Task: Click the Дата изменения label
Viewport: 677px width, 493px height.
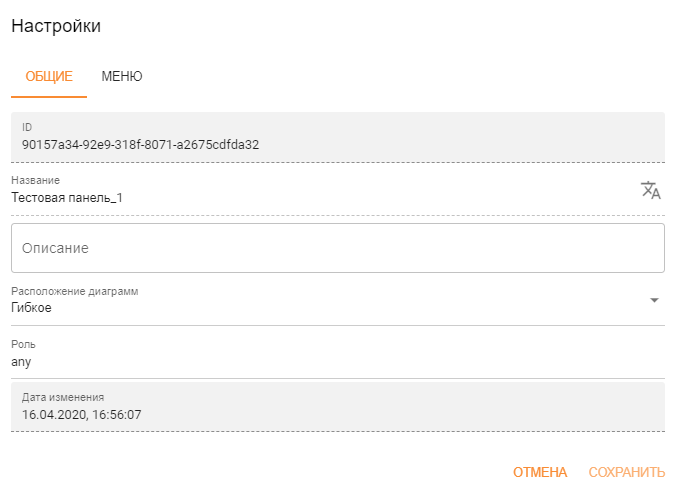Action: point(63,397)
